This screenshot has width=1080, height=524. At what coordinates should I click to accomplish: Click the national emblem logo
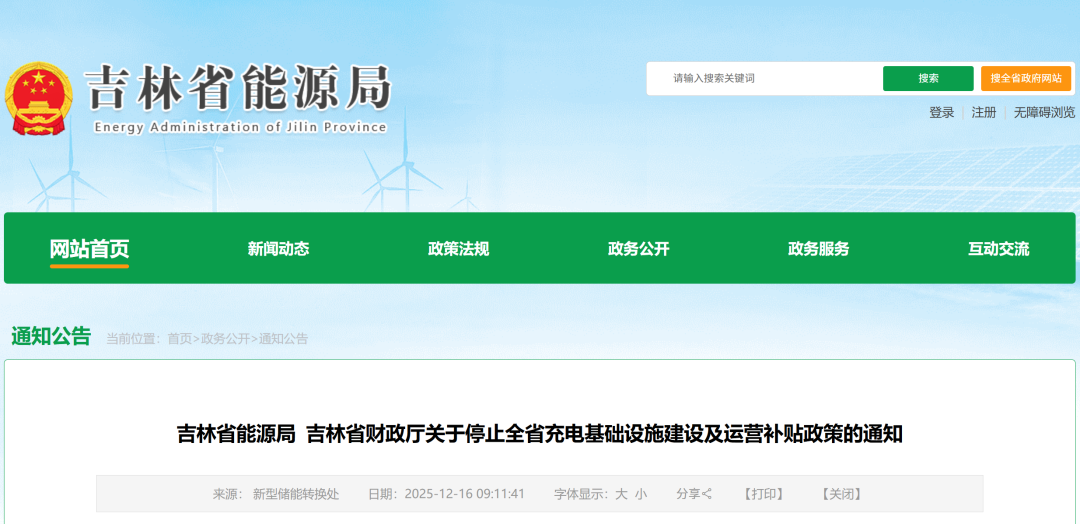[38, 99]
